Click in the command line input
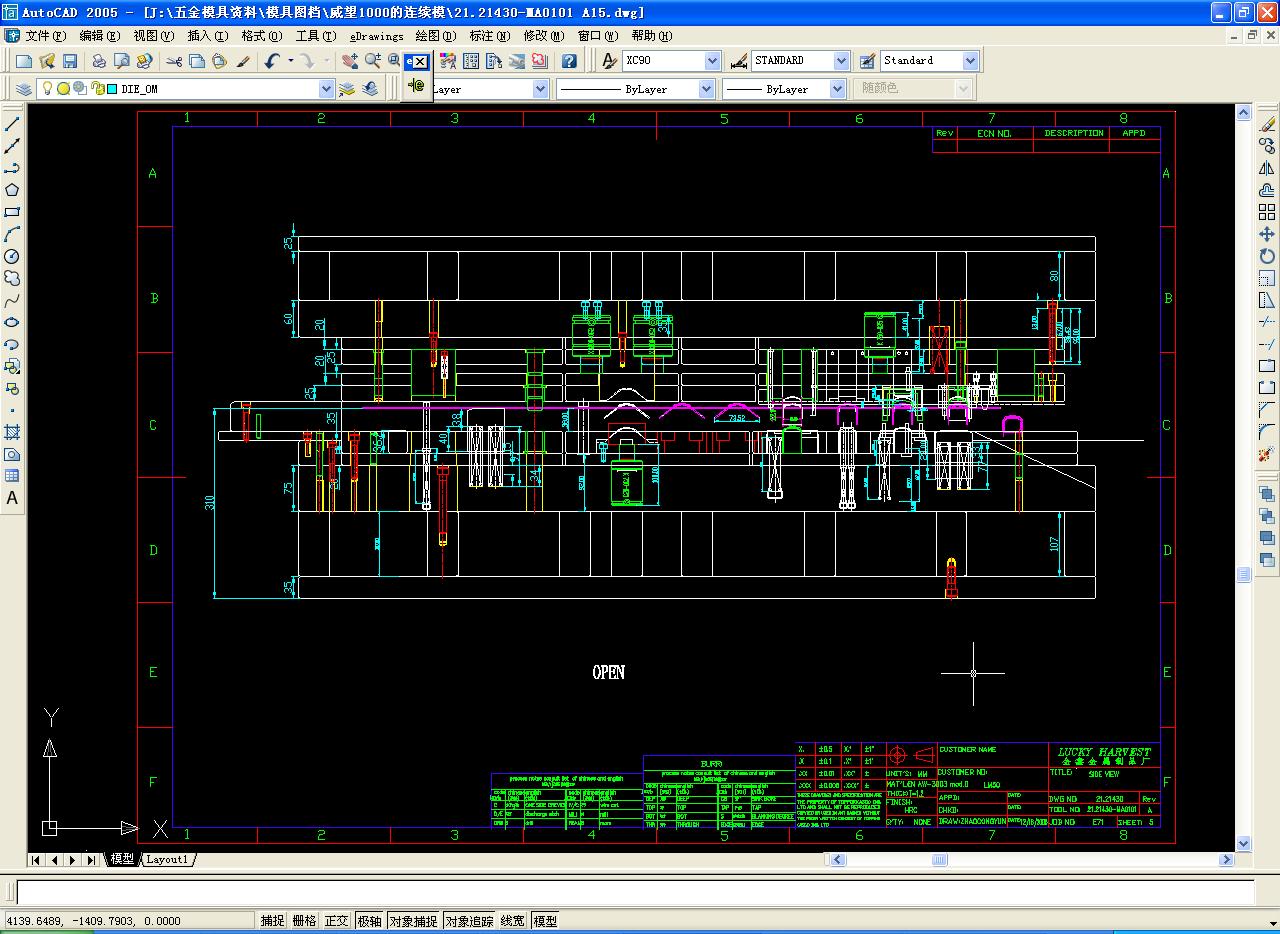 635,892
